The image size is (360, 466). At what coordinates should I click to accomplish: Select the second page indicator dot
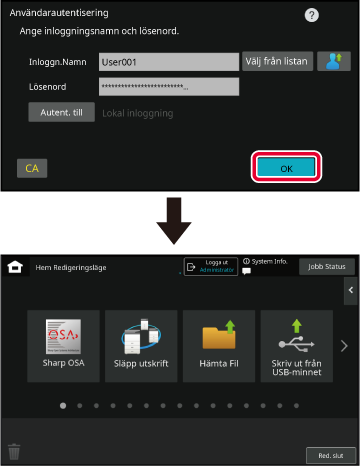click(x=80, y=406)
